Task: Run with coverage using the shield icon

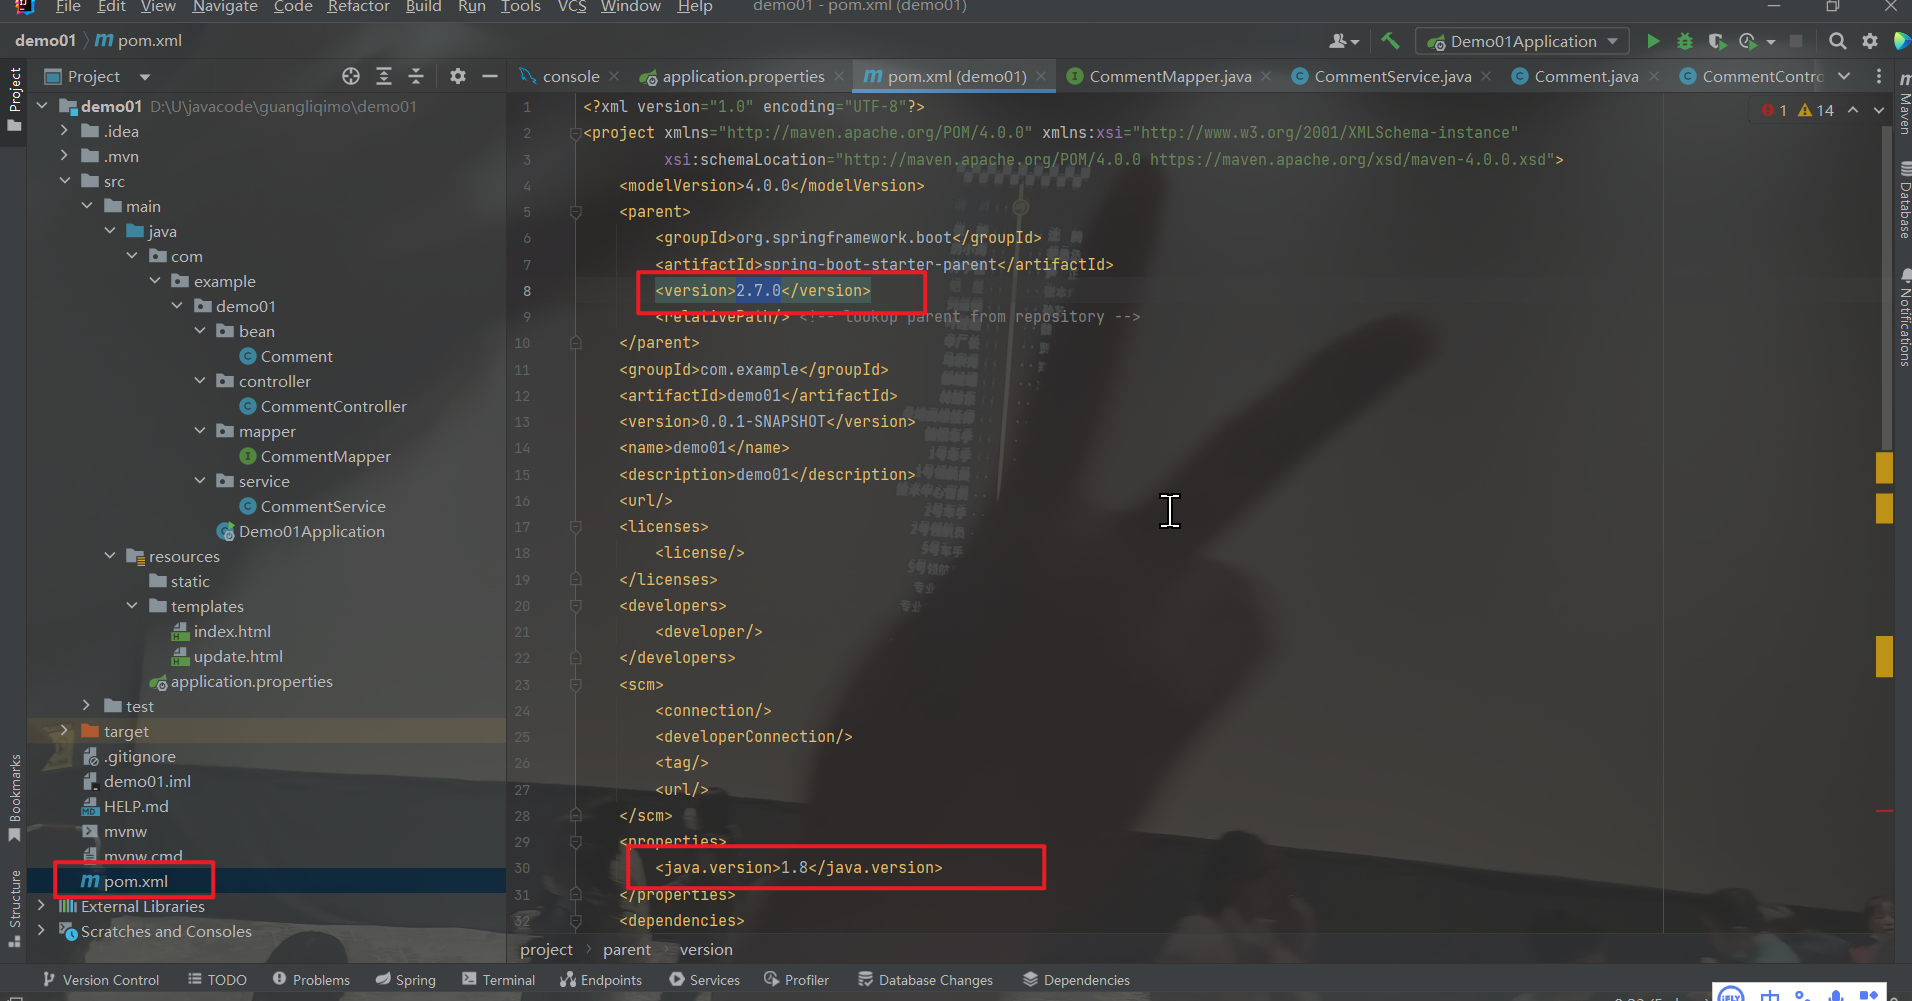Action: 1719,41
